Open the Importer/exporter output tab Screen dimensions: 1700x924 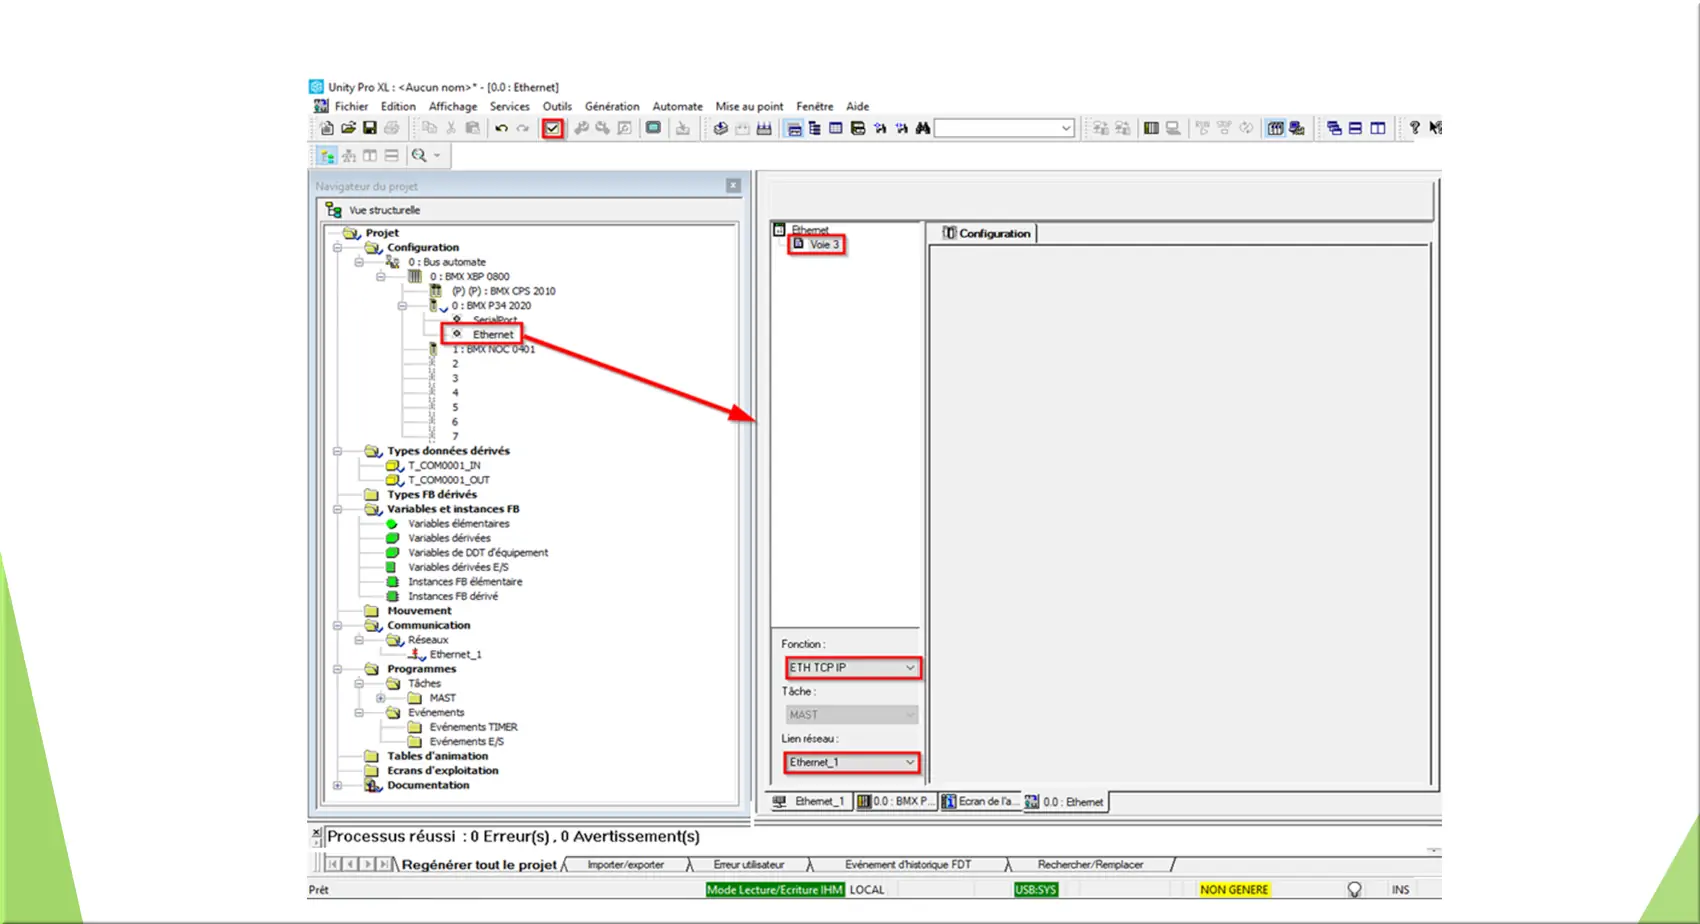point(626,864)
